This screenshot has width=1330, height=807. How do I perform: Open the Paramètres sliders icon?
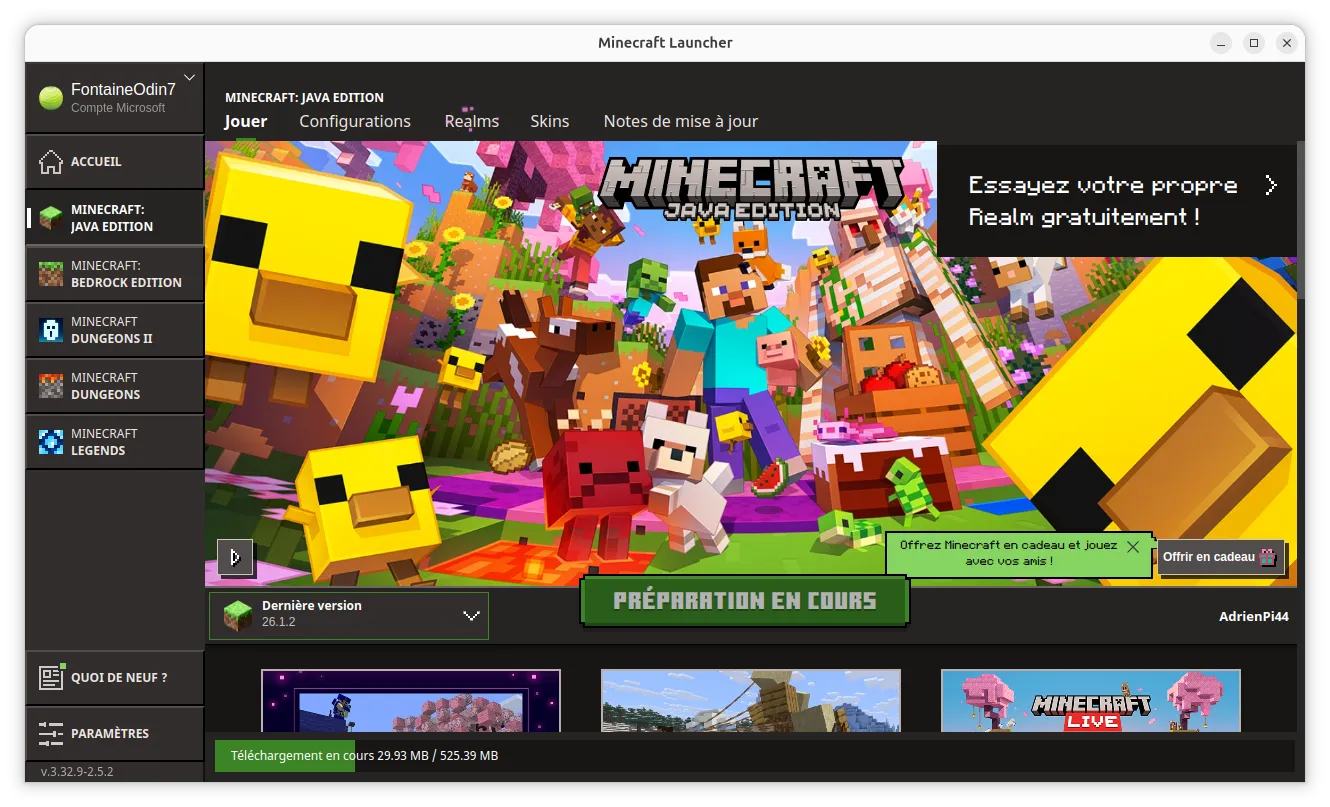[51, 733]
